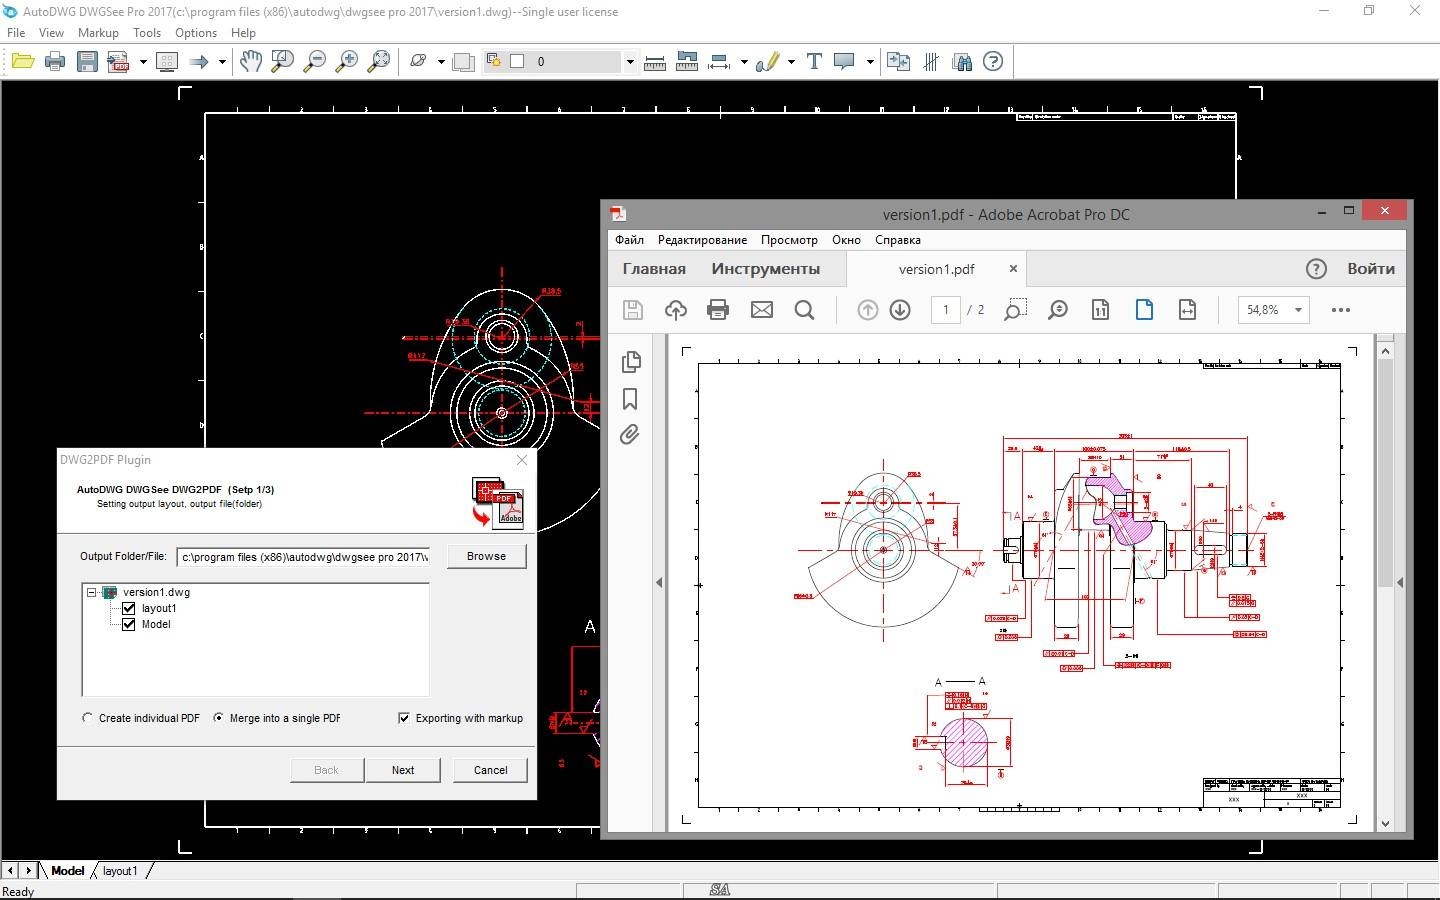Switch to the layout1 tab at bottom
This screenshot has height=900, width=1440.
(x=120, y=871)
